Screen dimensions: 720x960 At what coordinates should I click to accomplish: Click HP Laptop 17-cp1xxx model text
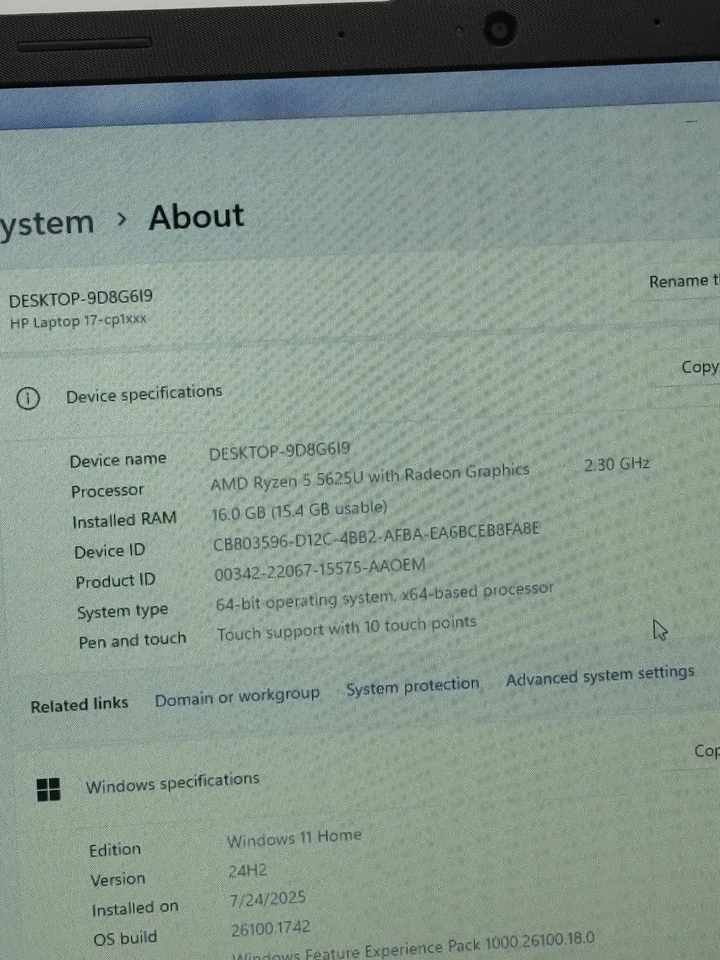(x=78, y=321)
